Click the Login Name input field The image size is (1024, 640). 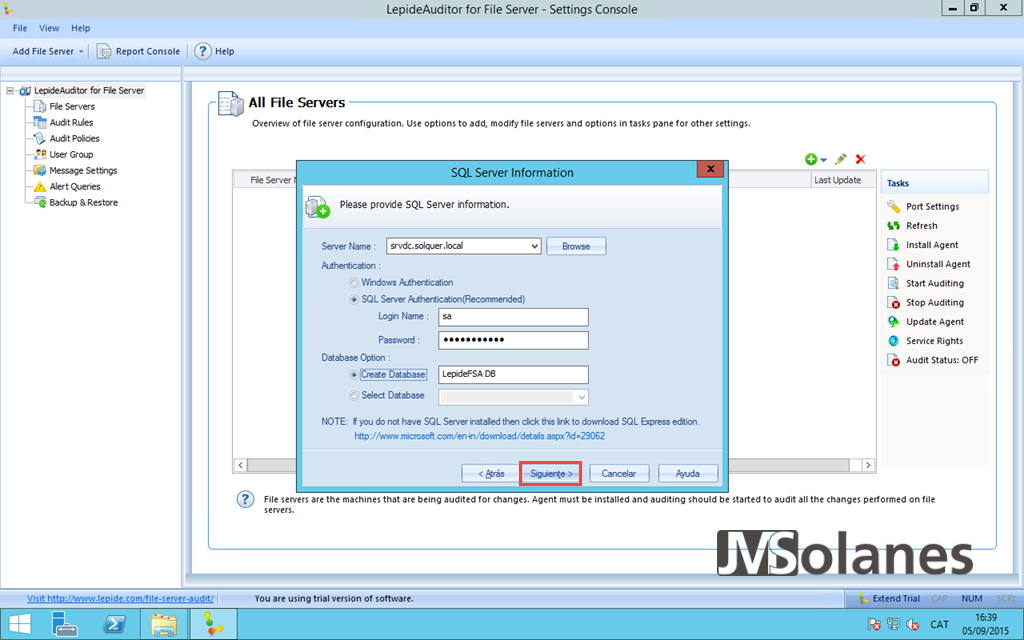[x=513, y=317]
